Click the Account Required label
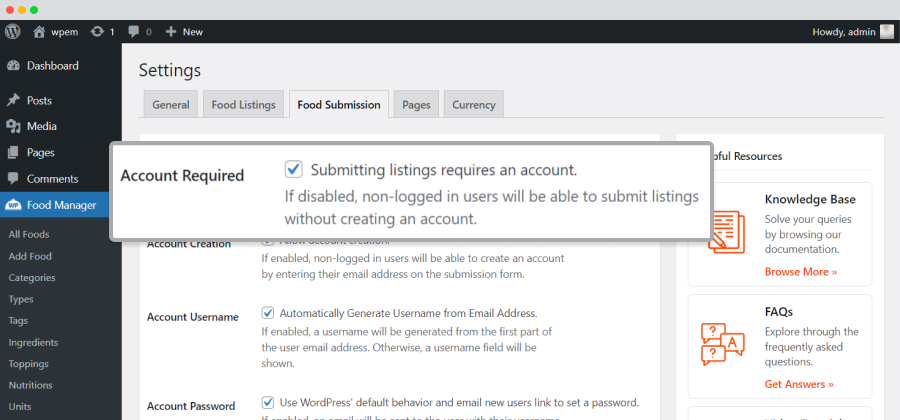The width and height of the screenshot is (900, 420). click(x=182, y=176)
